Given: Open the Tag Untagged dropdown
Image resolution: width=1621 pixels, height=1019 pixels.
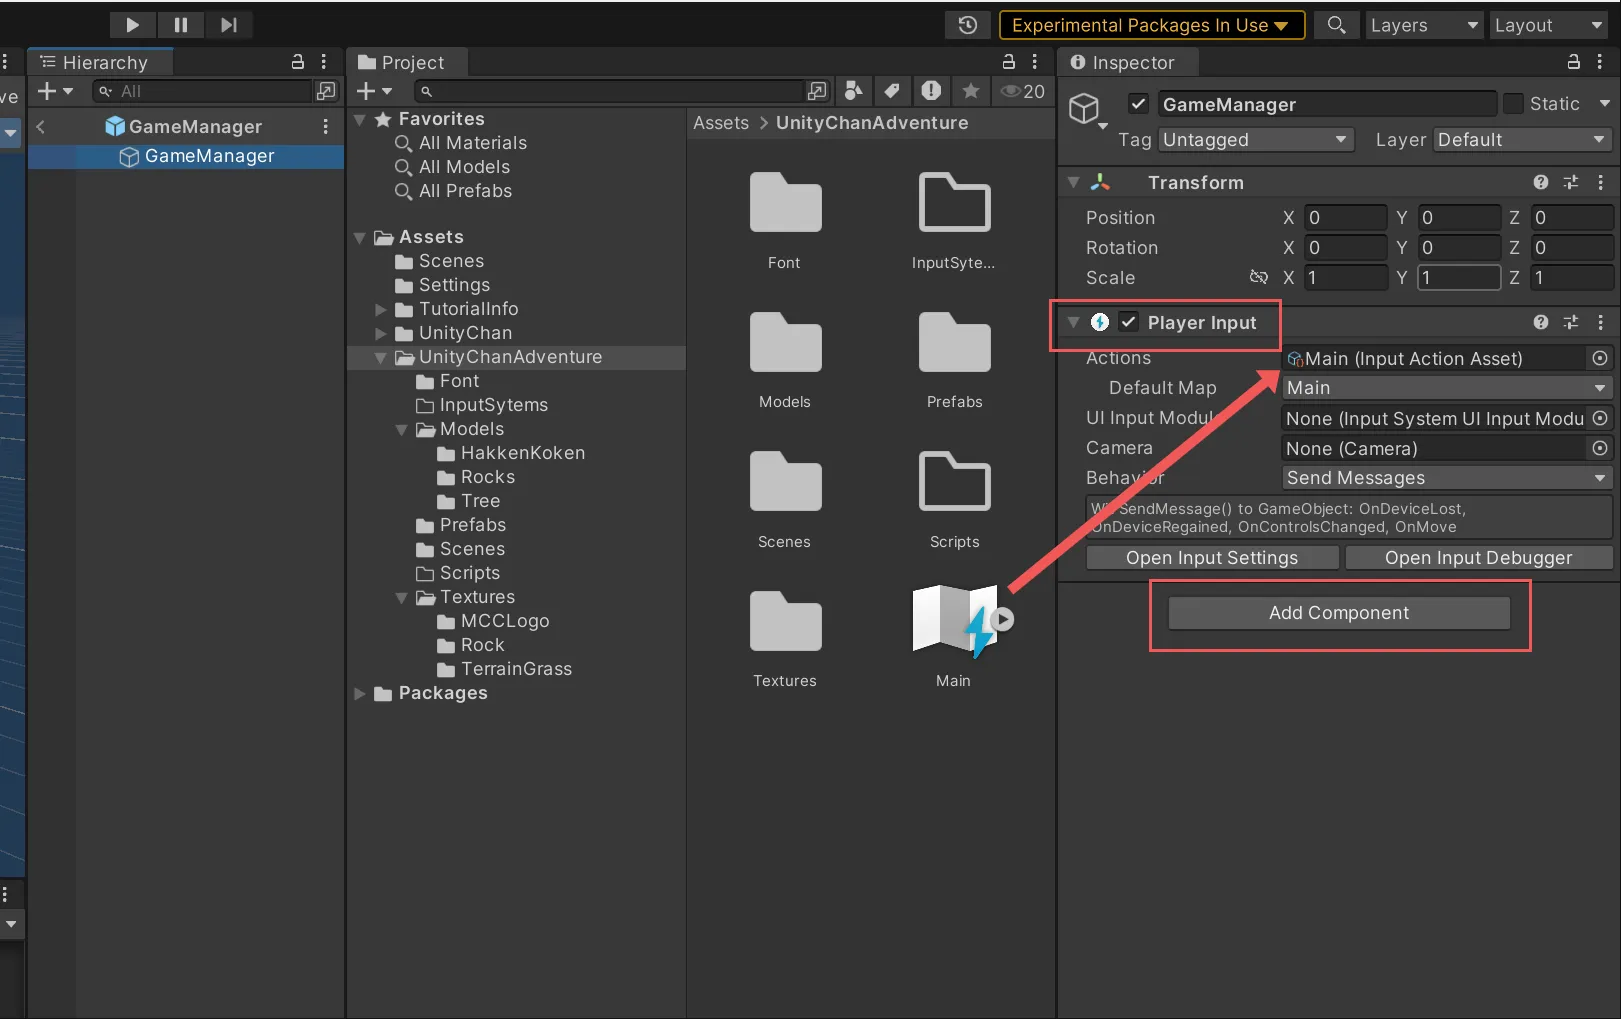Looking at the screenshot, I should click(x=1255, y=140).
